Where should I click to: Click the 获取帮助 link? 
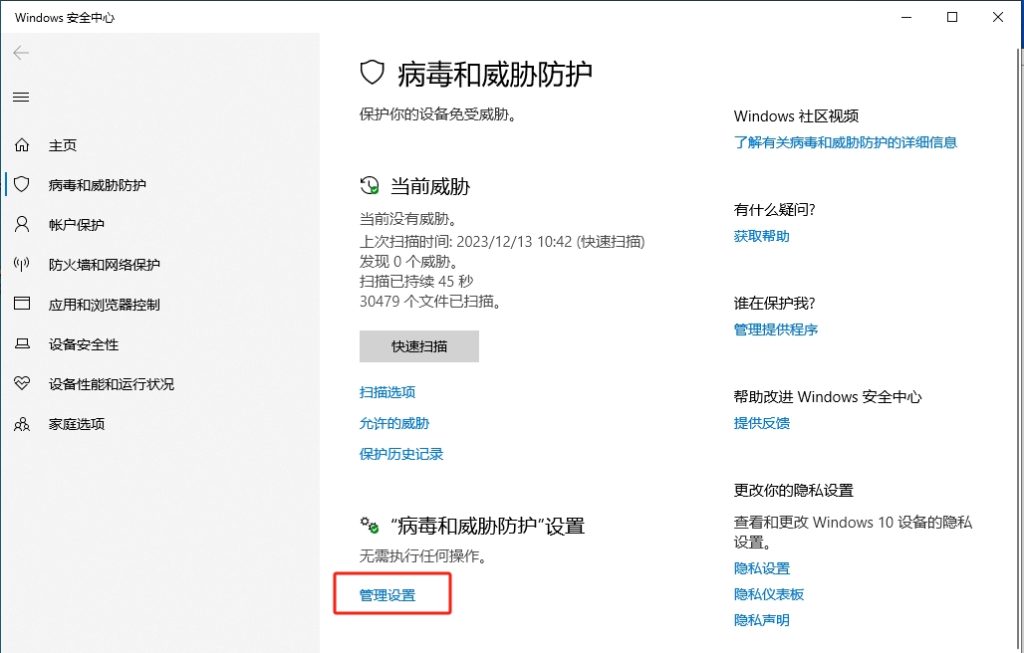click(761, 236)
